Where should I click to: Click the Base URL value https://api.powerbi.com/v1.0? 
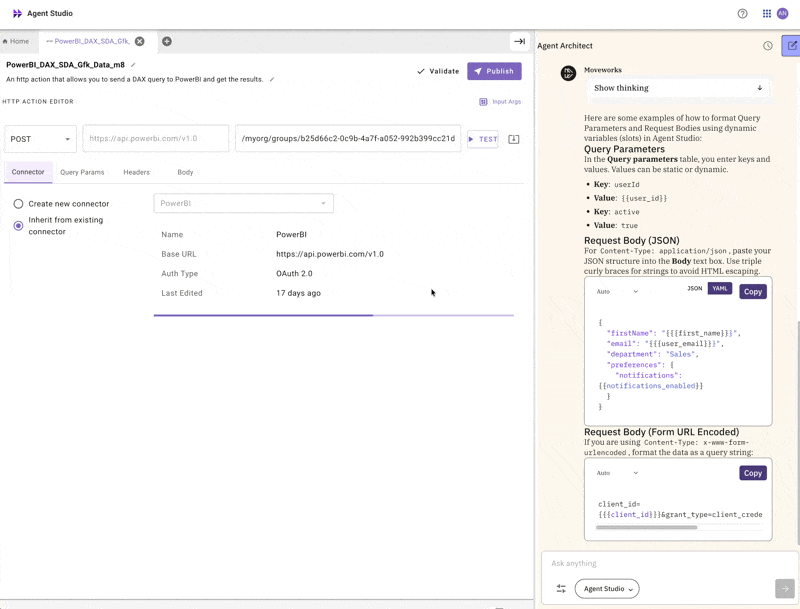point(330,254)
